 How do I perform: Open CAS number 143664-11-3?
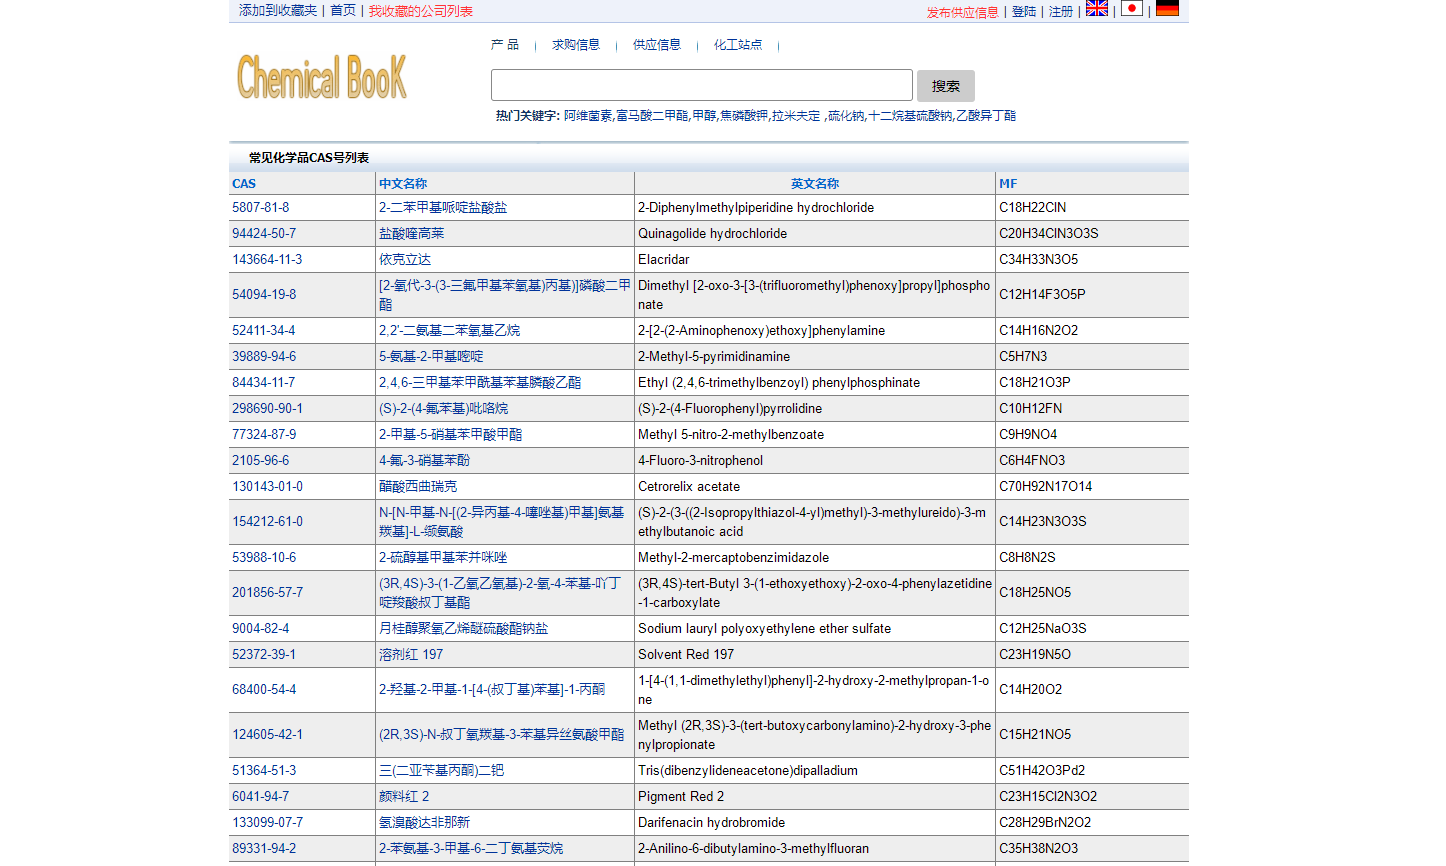pyautogui.click(x=267, y=260)
